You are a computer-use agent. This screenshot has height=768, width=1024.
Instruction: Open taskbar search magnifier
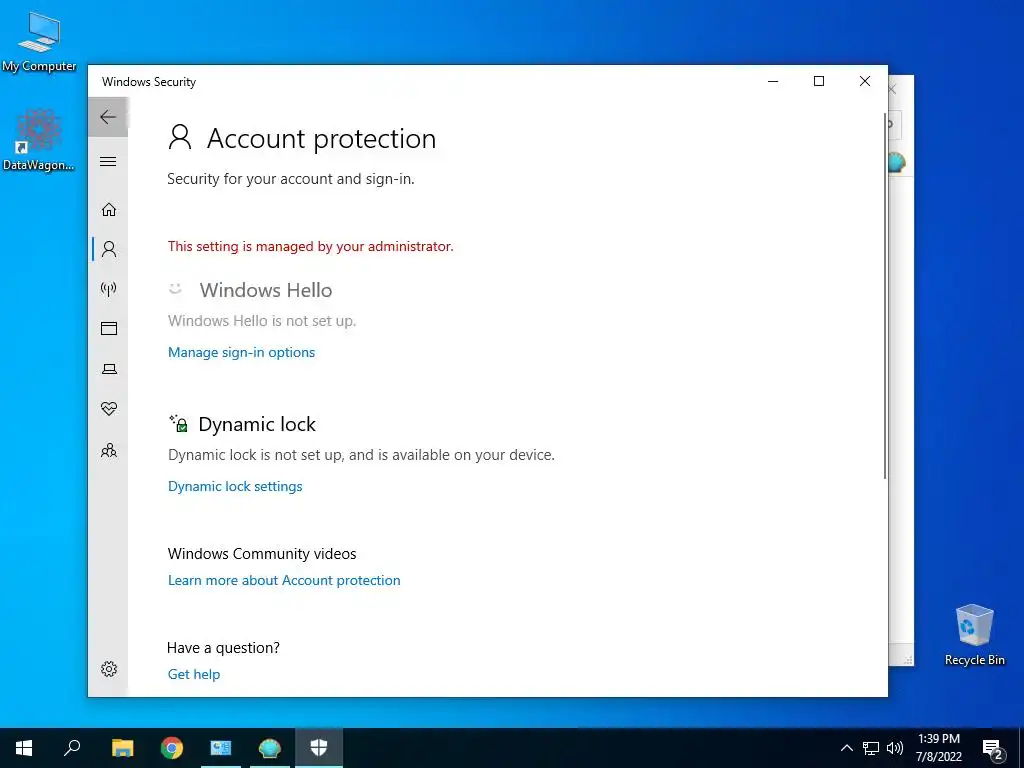click(x=72, y=748)
